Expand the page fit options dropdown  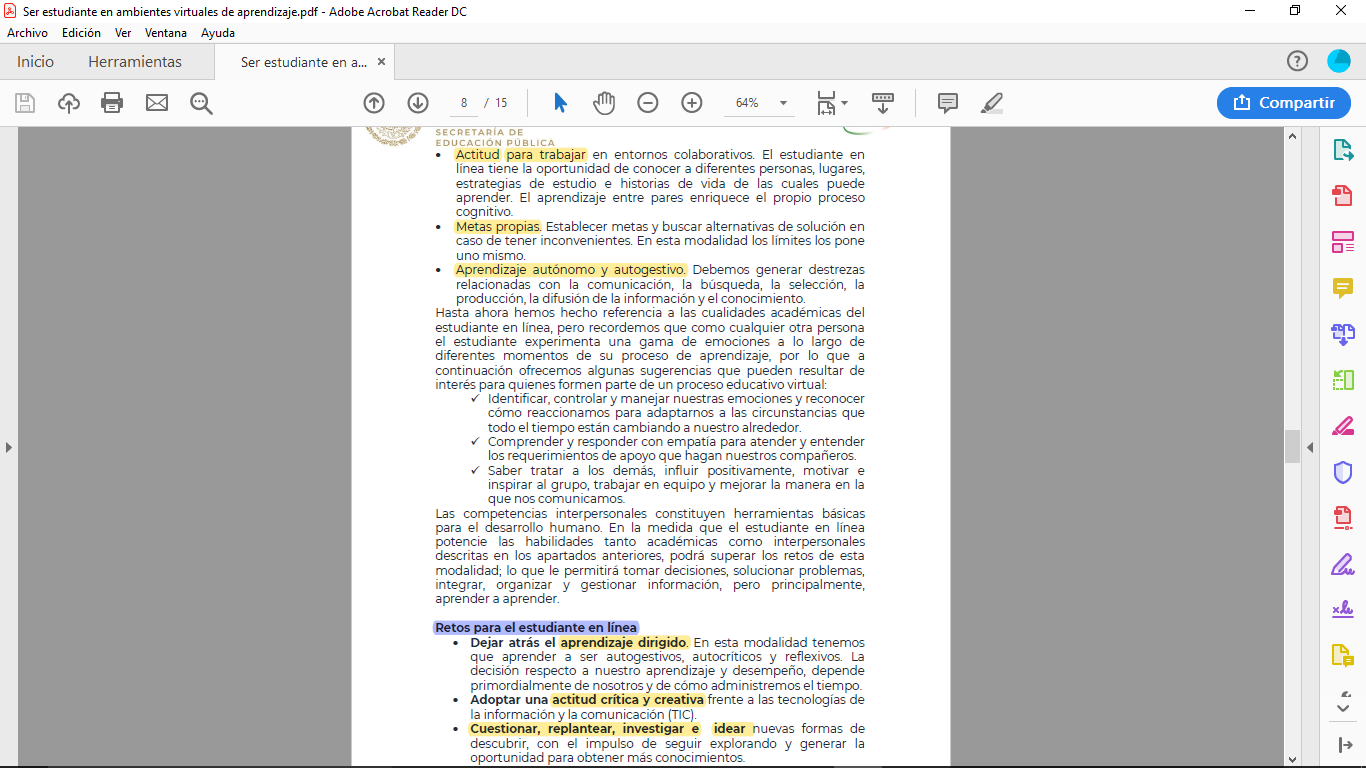[x=832, y=103]
